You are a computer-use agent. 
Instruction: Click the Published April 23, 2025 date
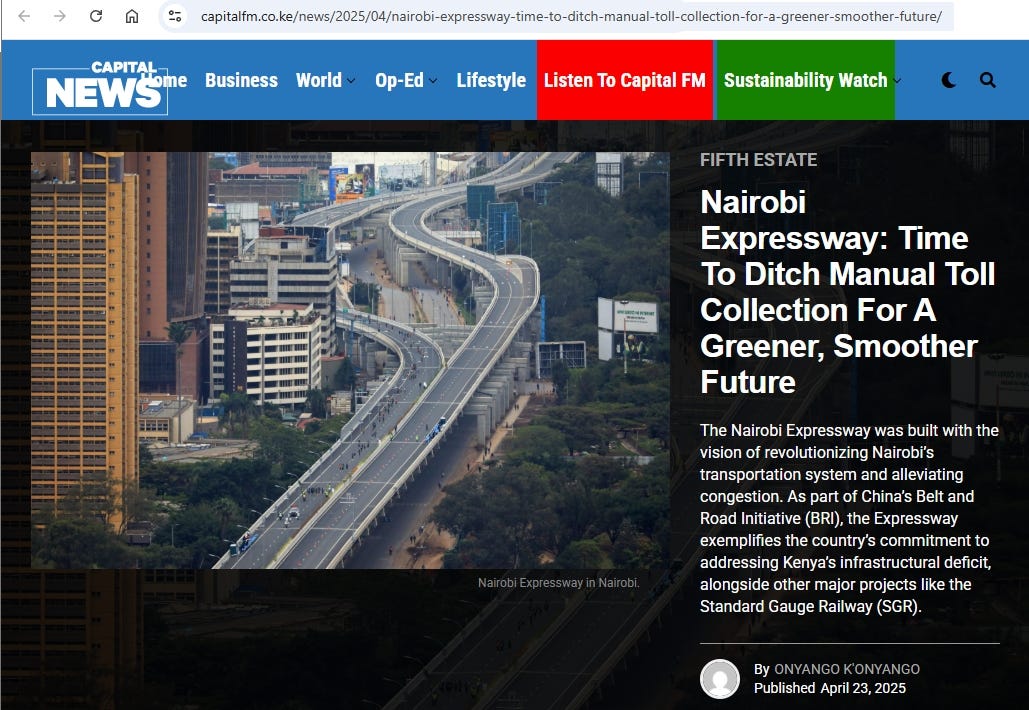[830, 688]
